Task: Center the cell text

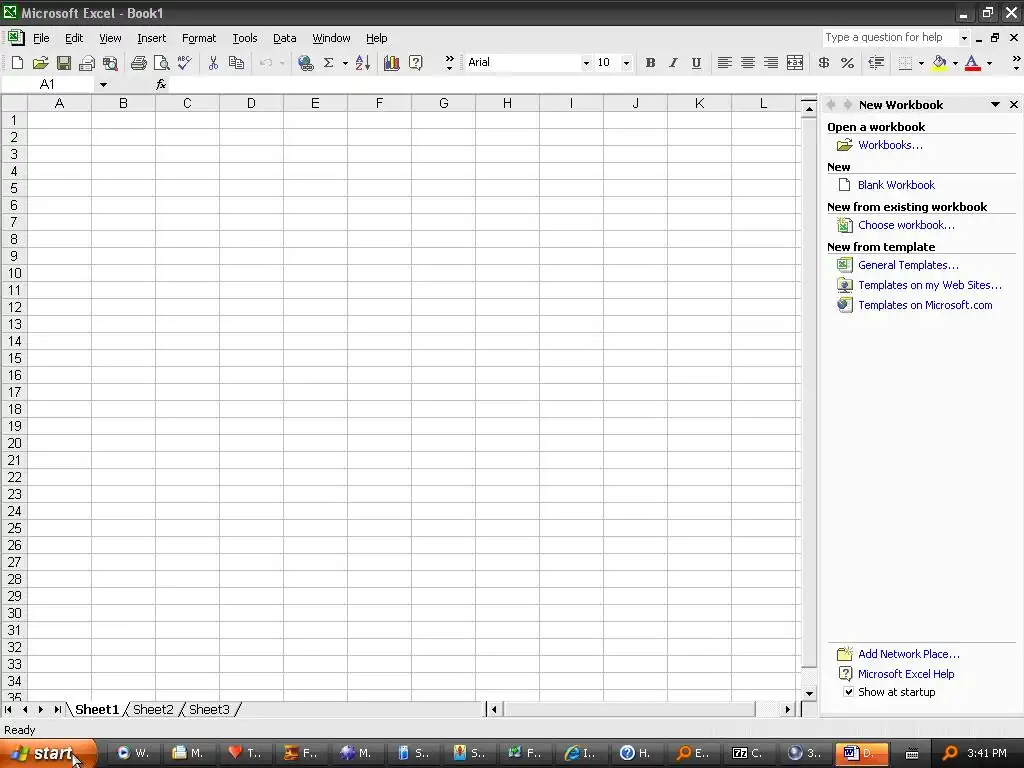Action: coord(748,63)
